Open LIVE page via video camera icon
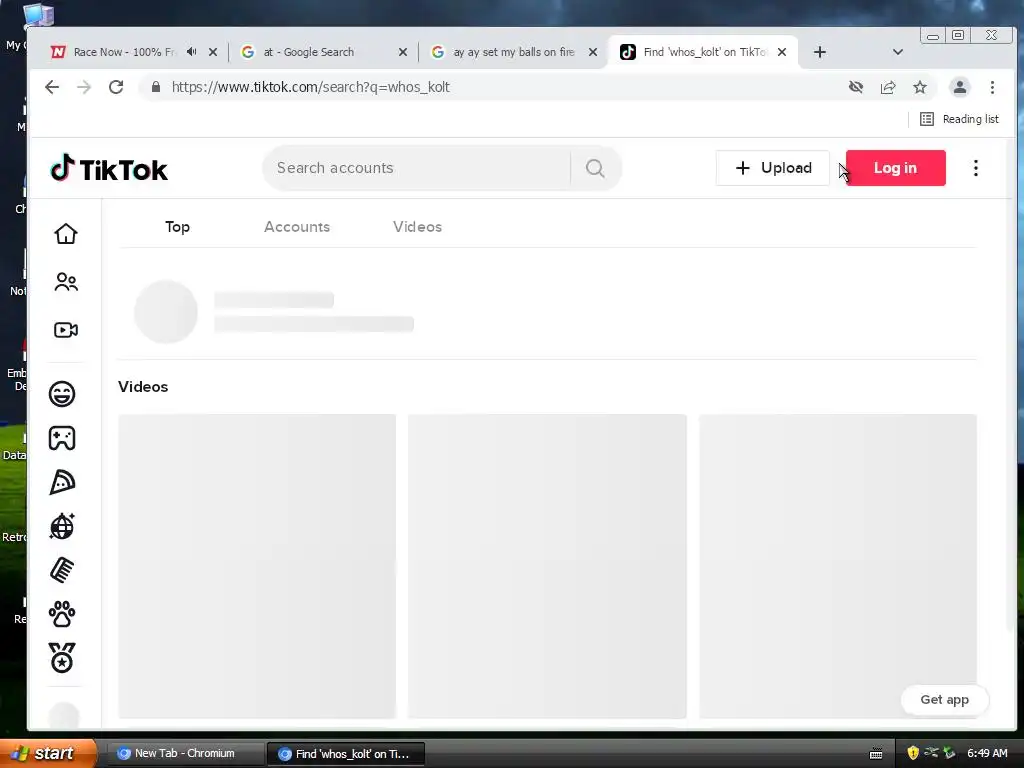 tap(65, 330)
